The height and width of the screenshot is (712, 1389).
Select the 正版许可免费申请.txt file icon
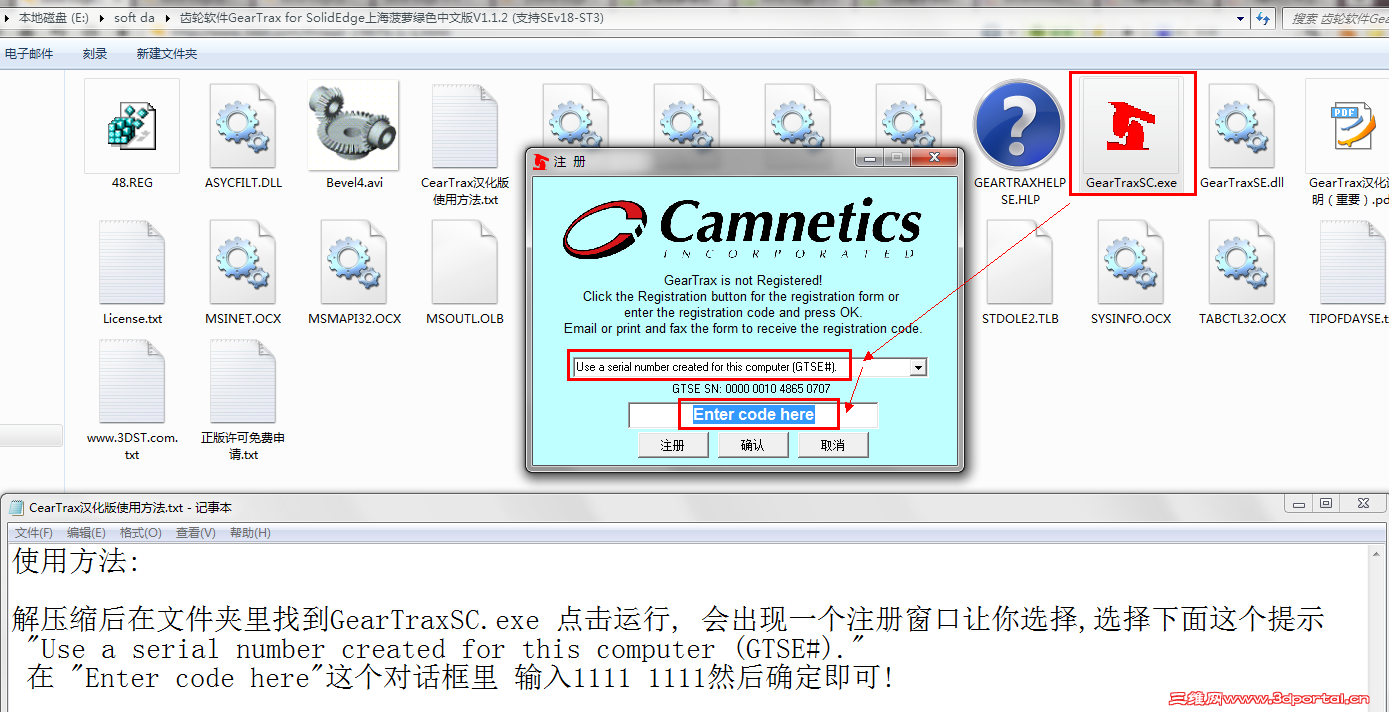click(243, 382)
